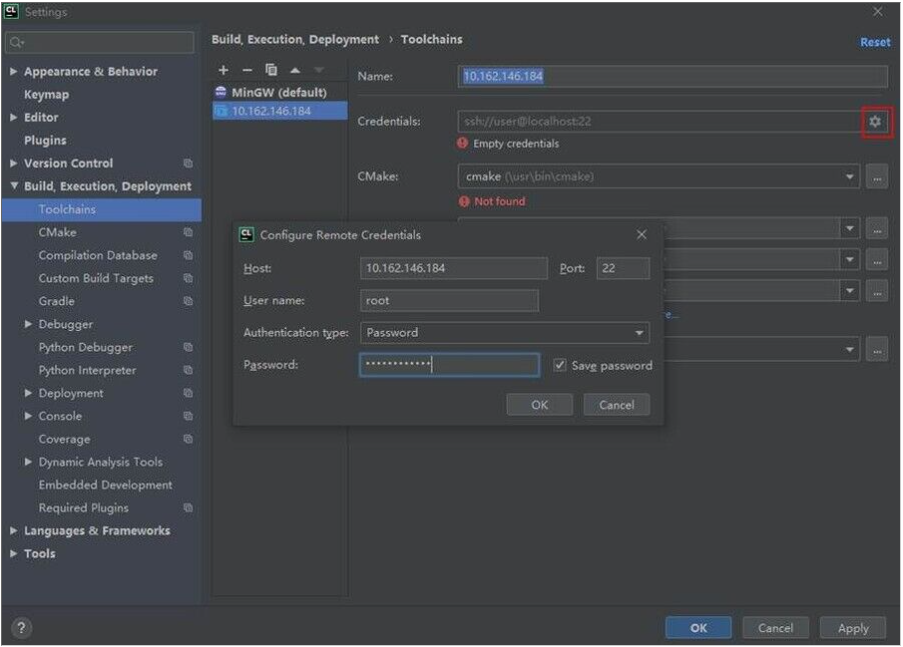This screenshot has width=903, height=647.
Task: Click the Host input field
Action: pos(453,268)
